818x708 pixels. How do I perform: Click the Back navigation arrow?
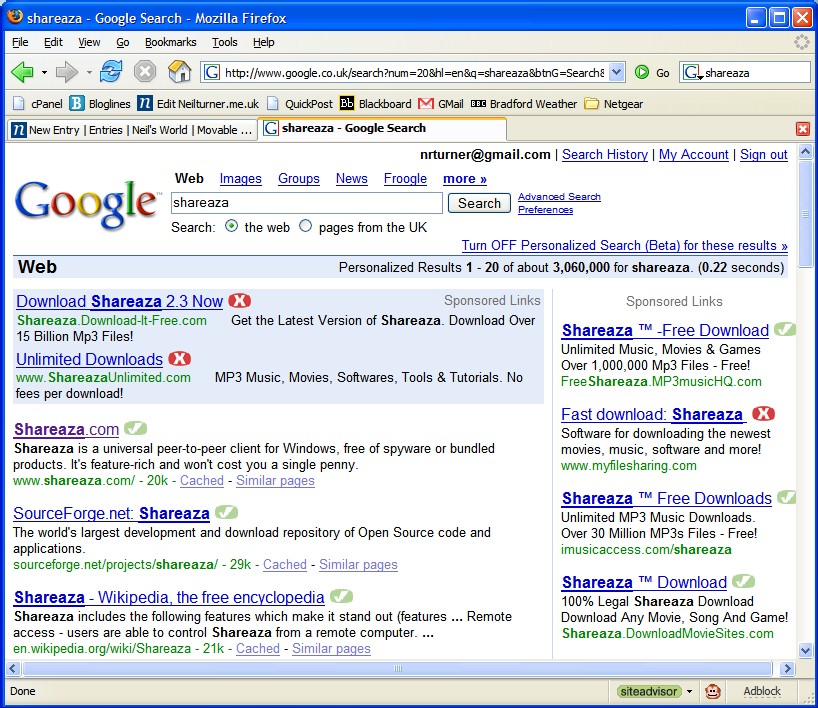pos(22,72)
